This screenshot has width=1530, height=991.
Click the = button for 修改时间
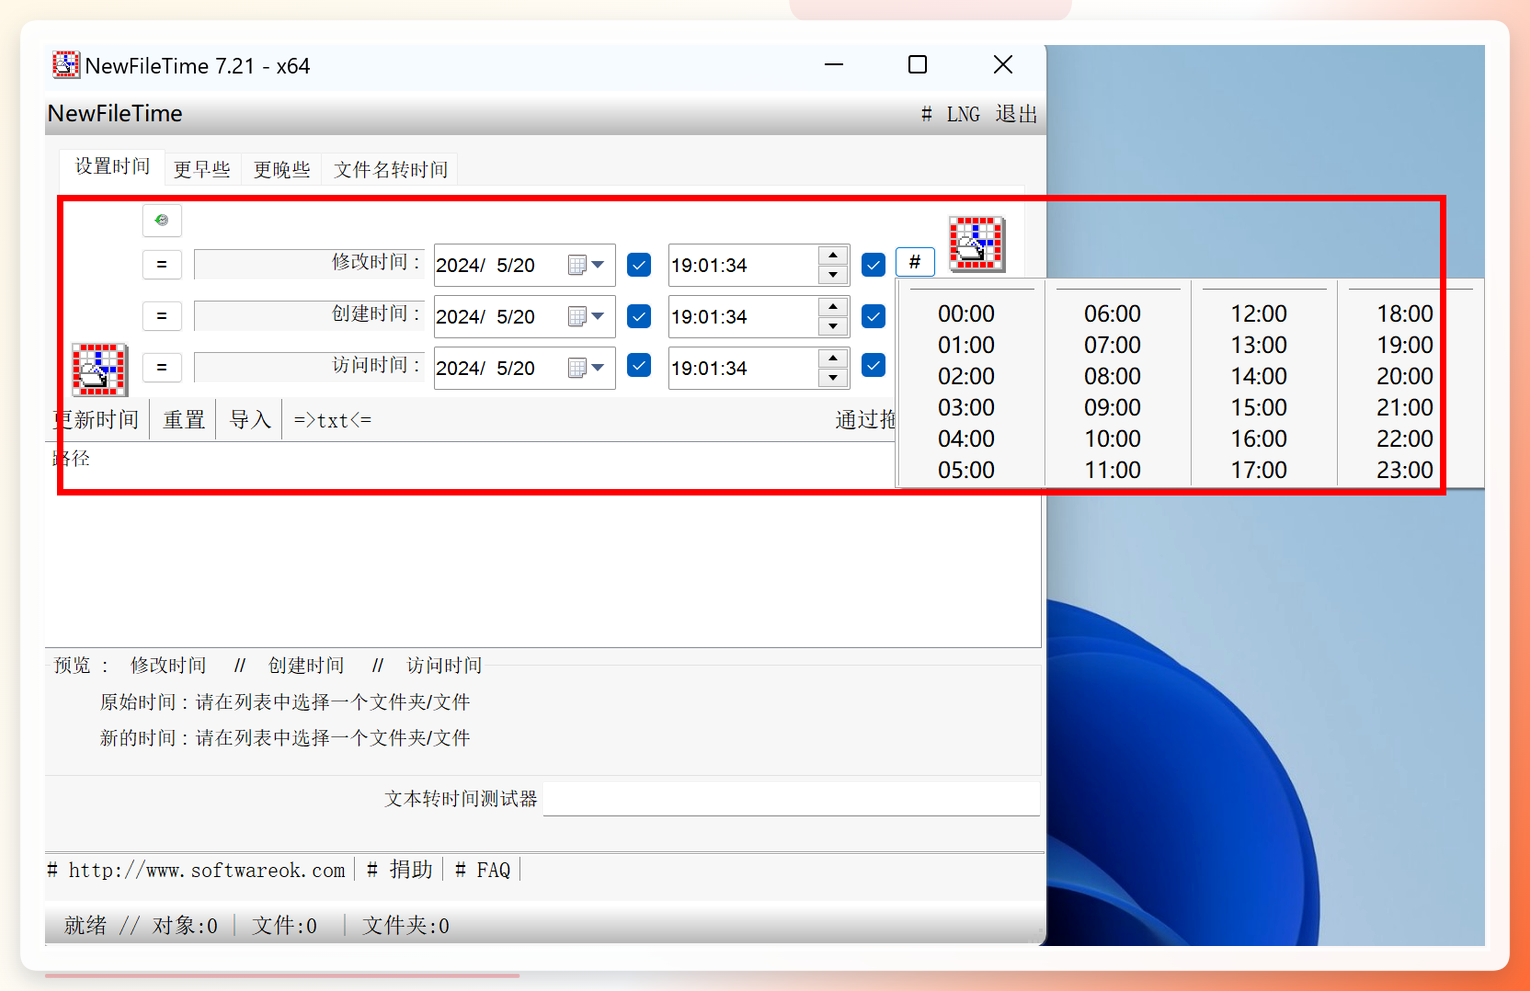coord(162,265)
